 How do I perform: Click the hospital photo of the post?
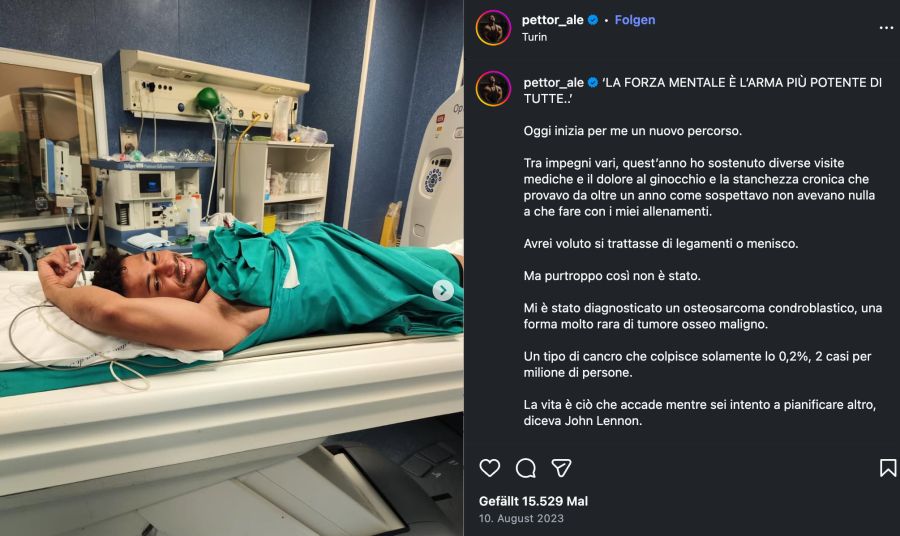(x=231, y=268)
